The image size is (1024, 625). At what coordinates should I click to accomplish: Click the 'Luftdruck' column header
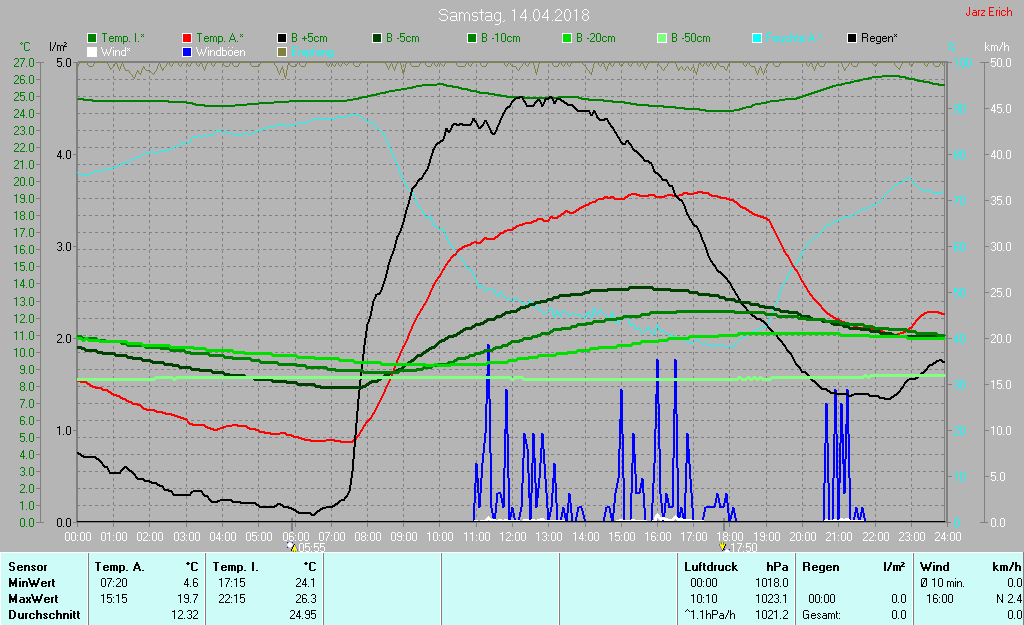[711, 567]
